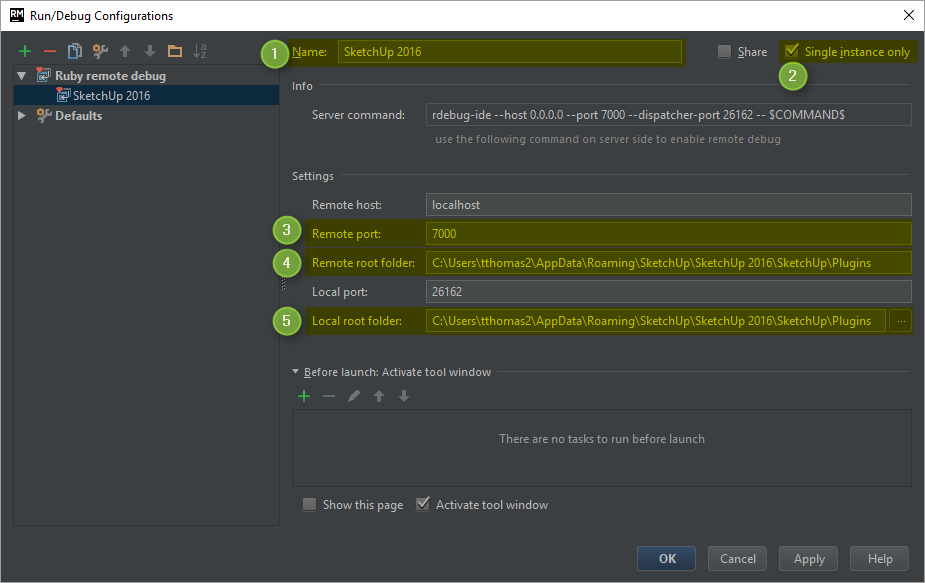Expand the Defaults tree node

coord(22,116)
